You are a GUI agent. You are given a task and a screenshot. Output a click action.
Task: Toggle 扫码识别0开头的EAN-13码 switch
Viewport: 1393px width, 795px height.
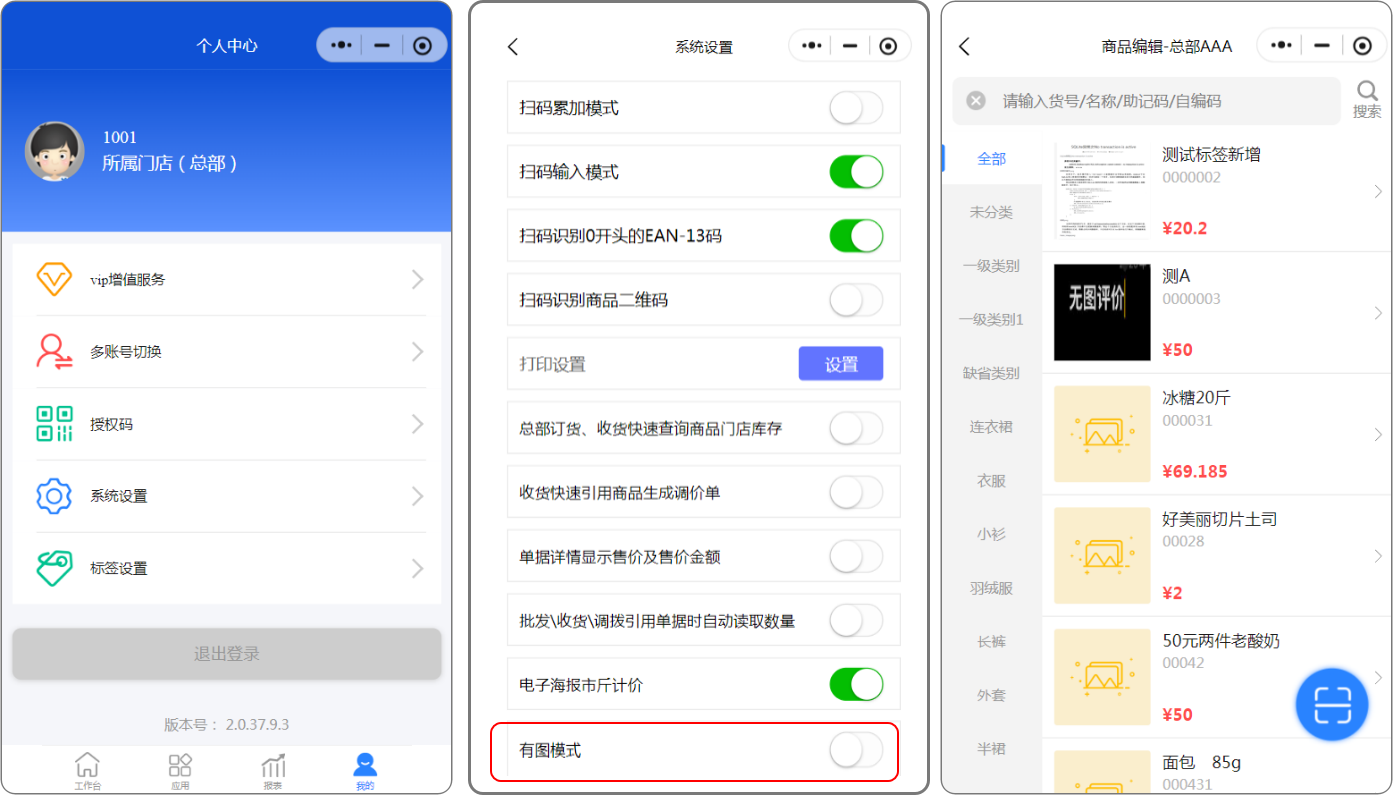[856, 236]
